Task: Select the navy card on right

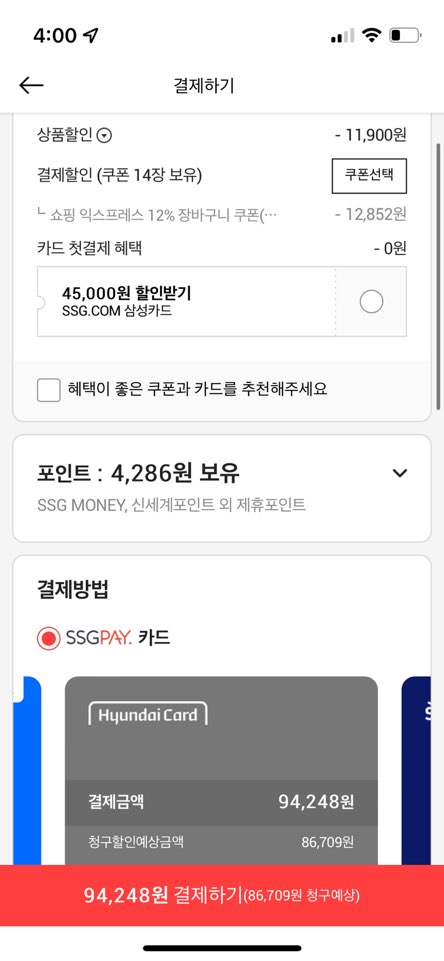Action: click(x=416, y=770)
